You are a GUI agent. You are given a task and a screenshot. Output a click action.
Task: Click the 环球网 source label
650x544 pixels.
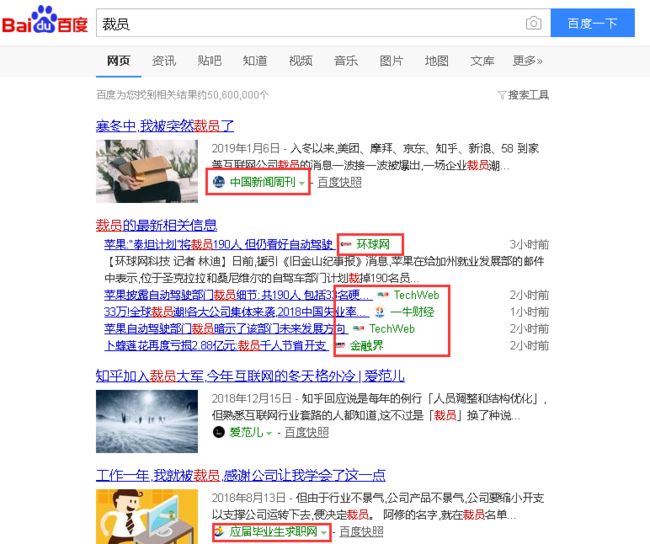[373, 244]
